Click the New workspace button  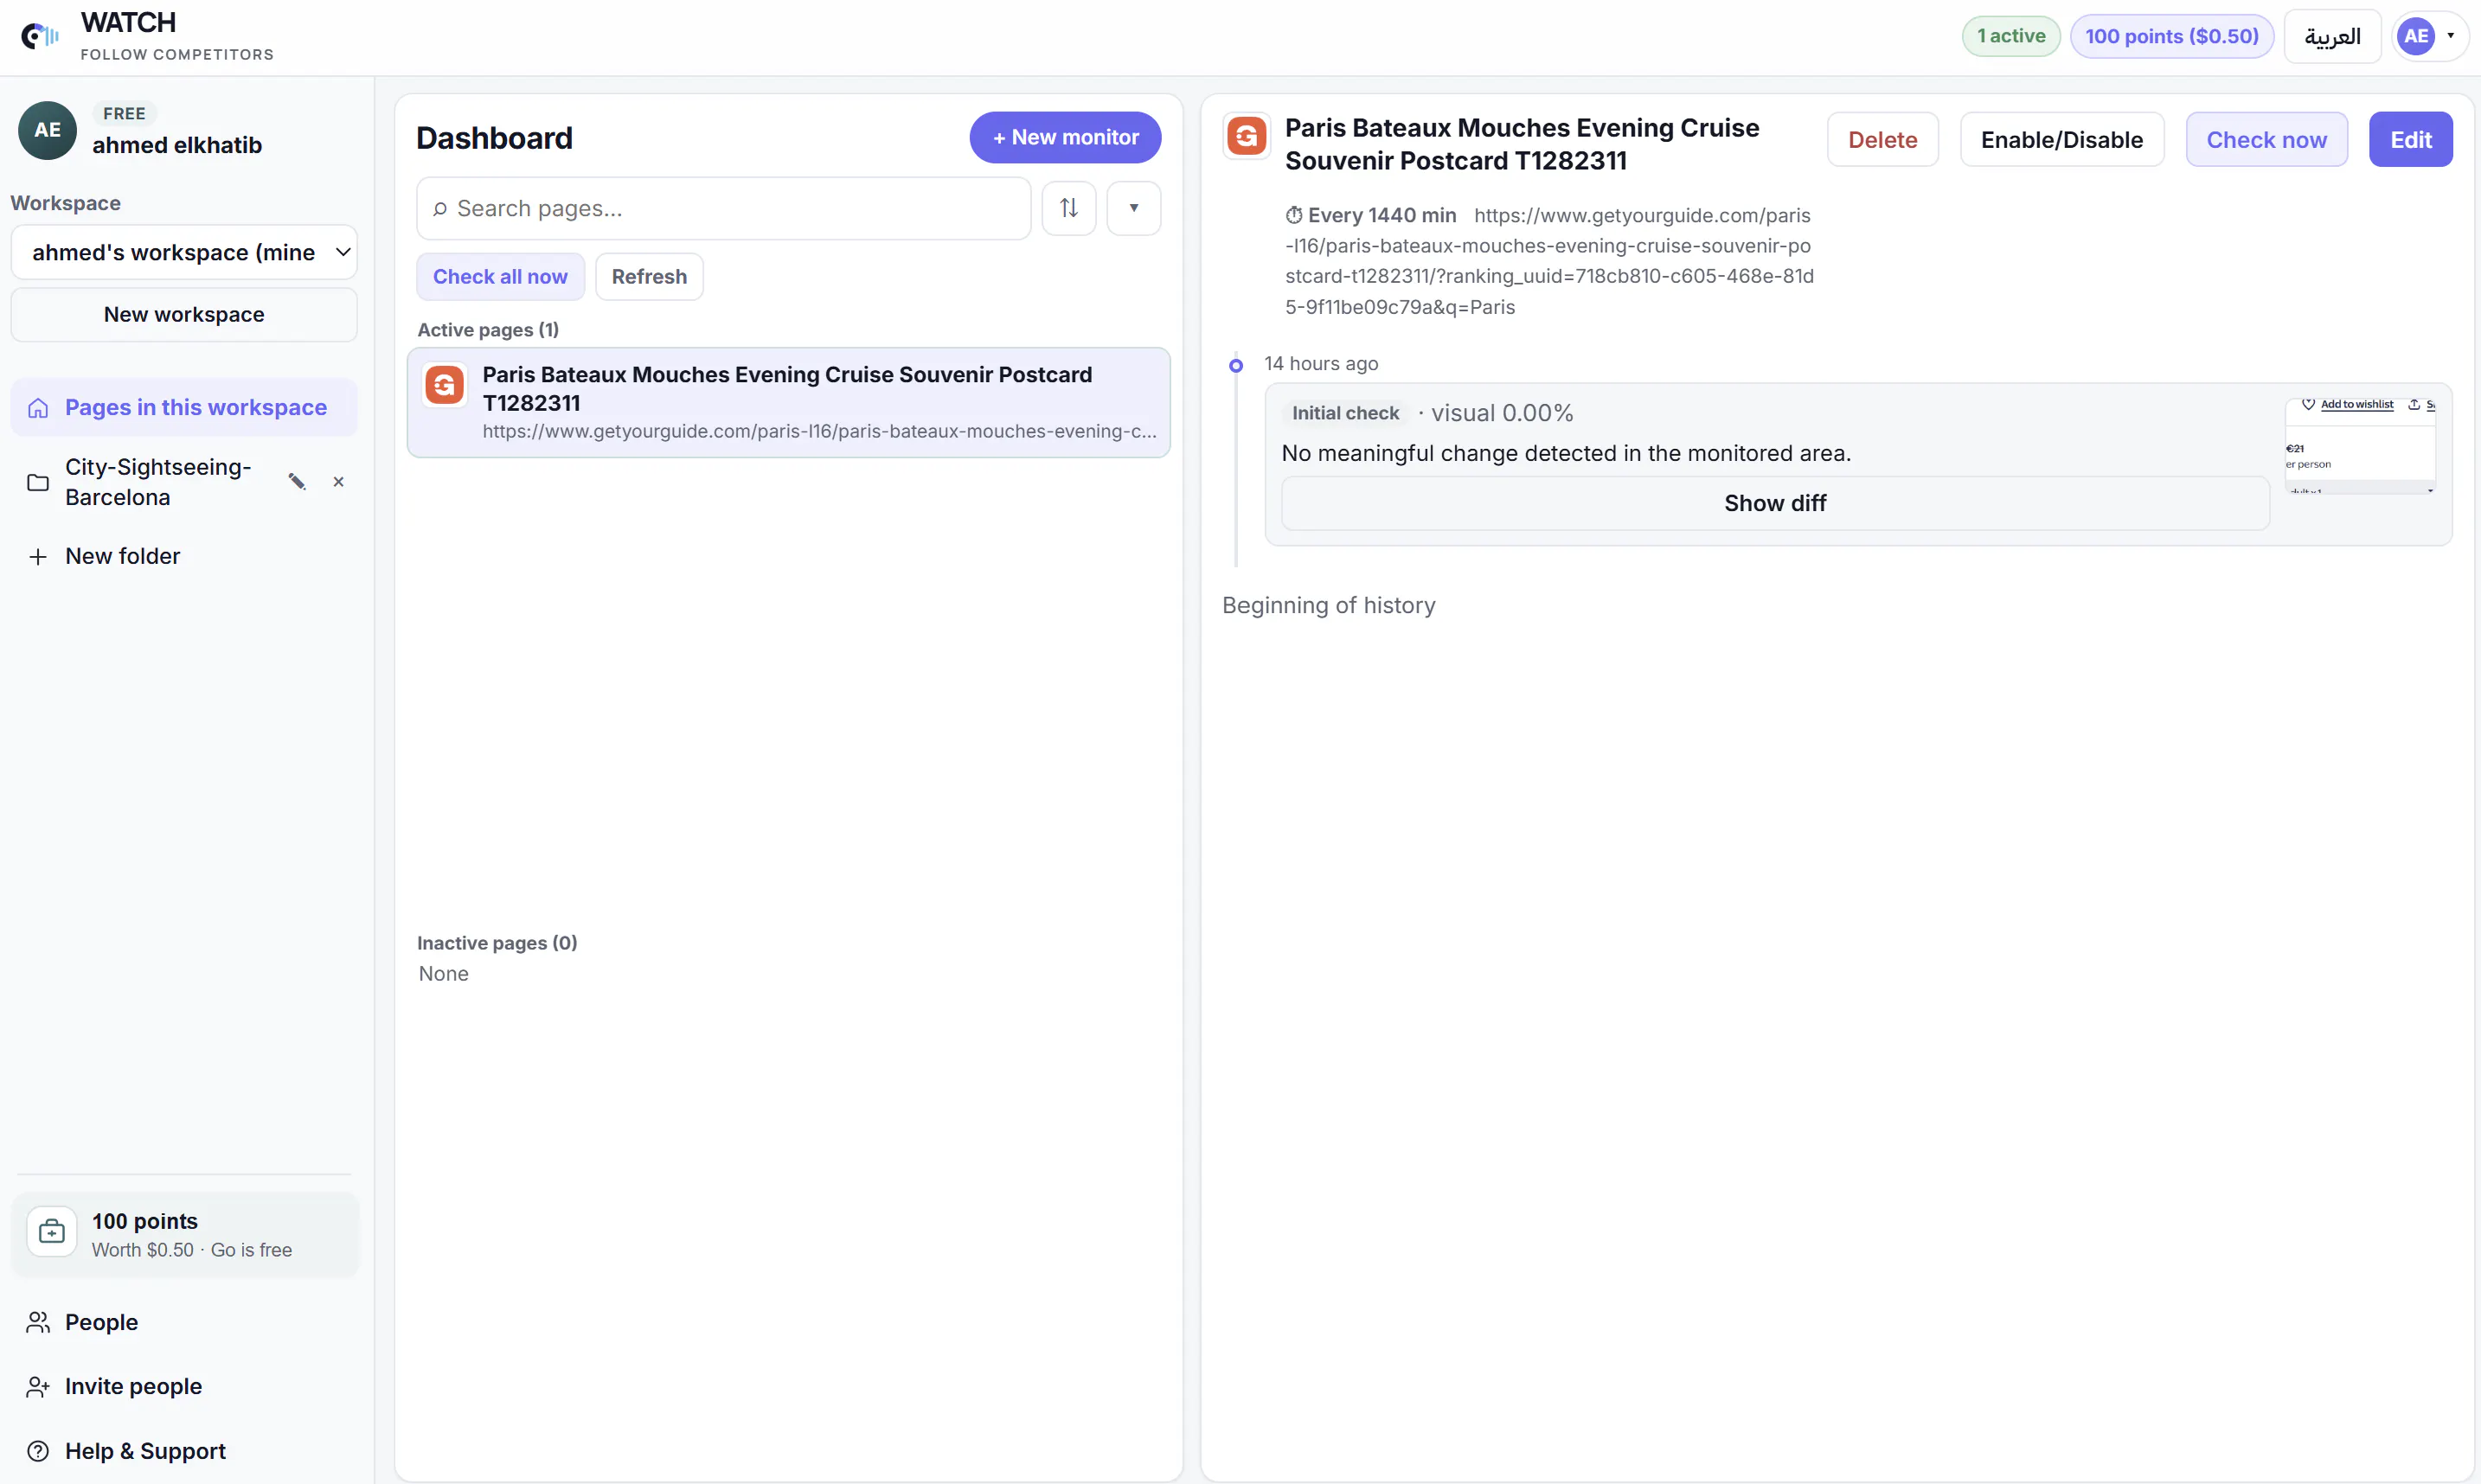(x=184, y=314)
